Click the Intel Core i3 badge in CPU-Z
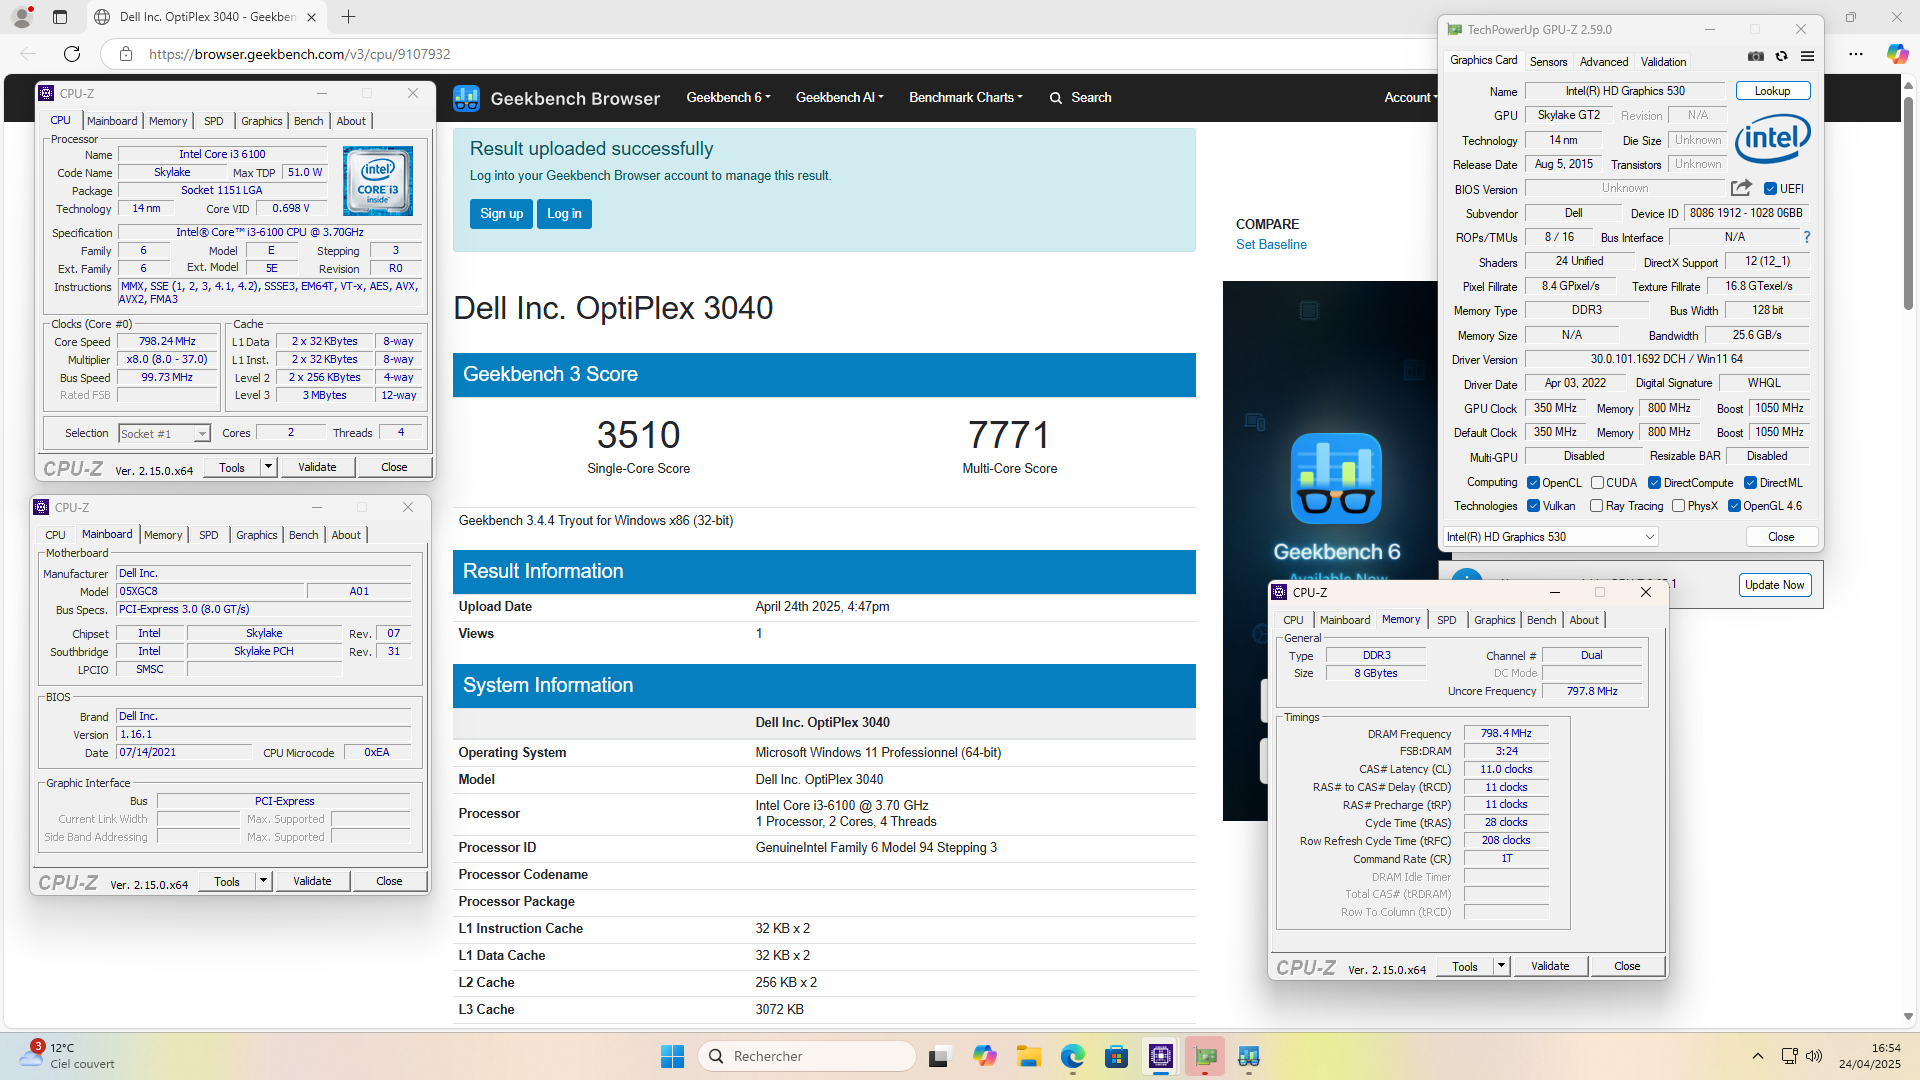 378,181
